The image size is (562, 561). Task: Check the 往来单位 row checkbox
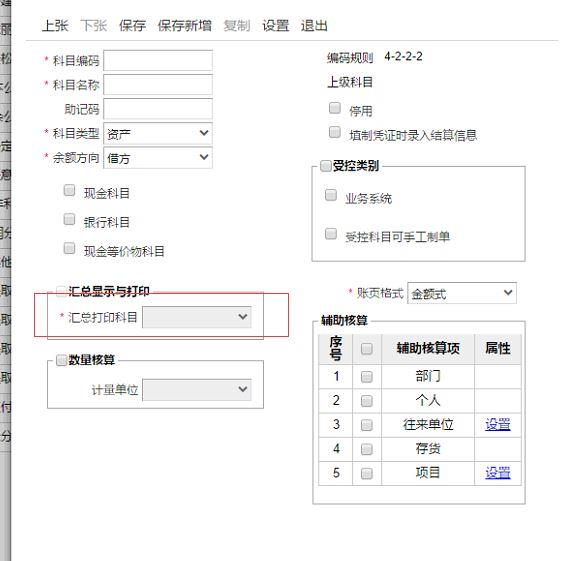367,425
